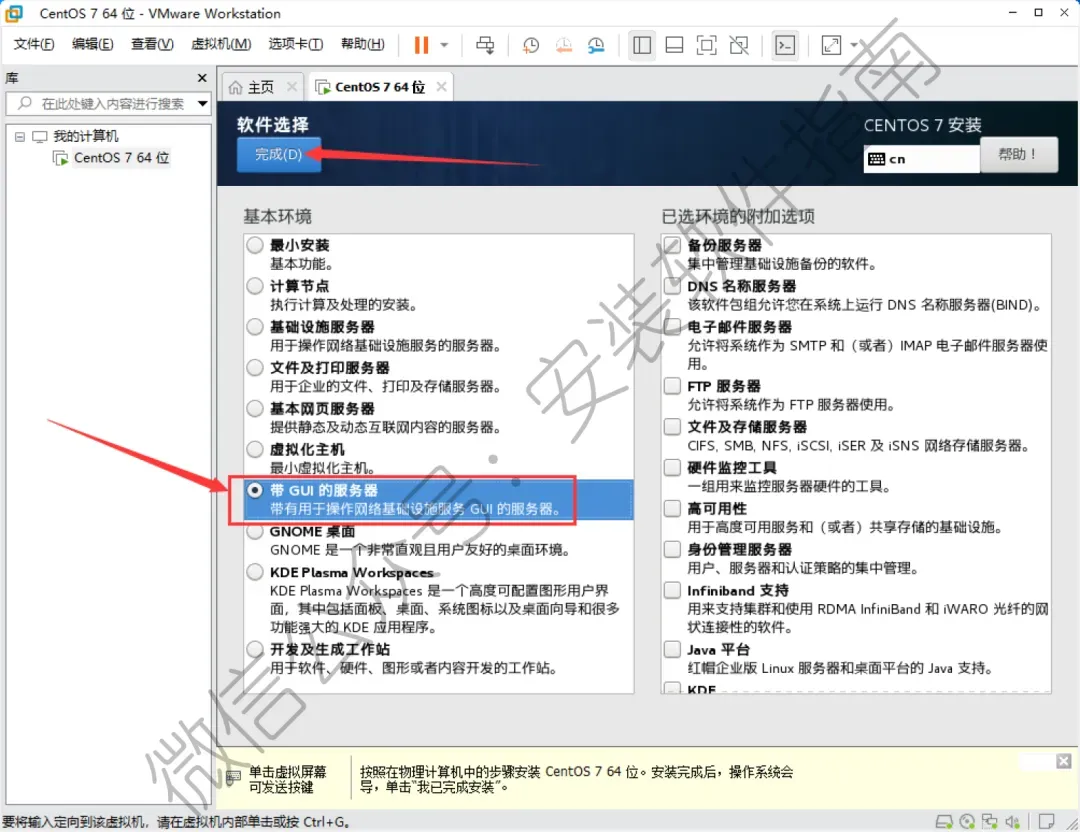Viewport: 1080px width, 832px height.
Task: Open the 编辑(E) menu
Action: point(93,44)
